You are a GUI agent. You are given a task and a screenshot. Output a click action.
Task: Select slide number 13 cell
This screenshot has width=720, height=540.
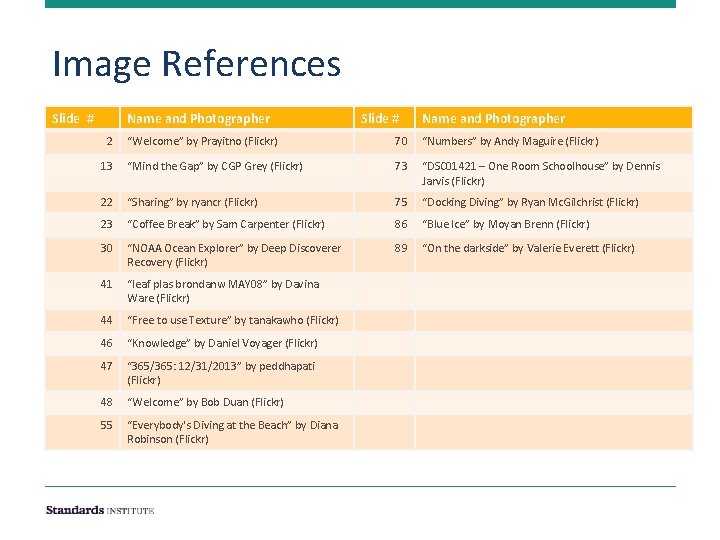(83, 173)
